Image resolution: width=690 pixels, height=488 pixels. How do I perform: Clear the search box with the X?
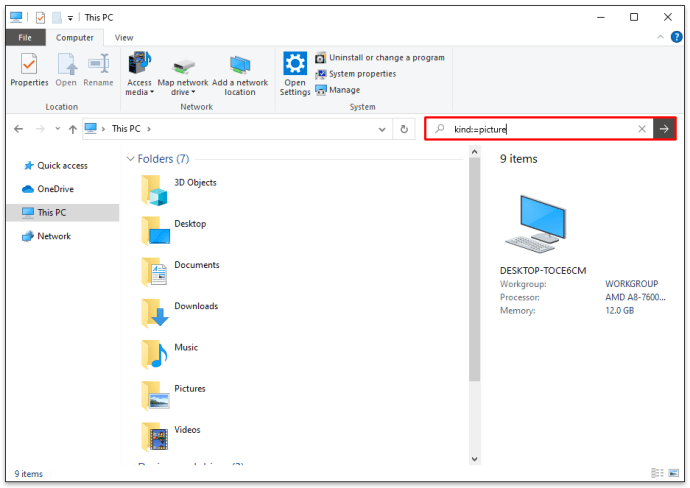pyautogui.click(x=642, y=129)
